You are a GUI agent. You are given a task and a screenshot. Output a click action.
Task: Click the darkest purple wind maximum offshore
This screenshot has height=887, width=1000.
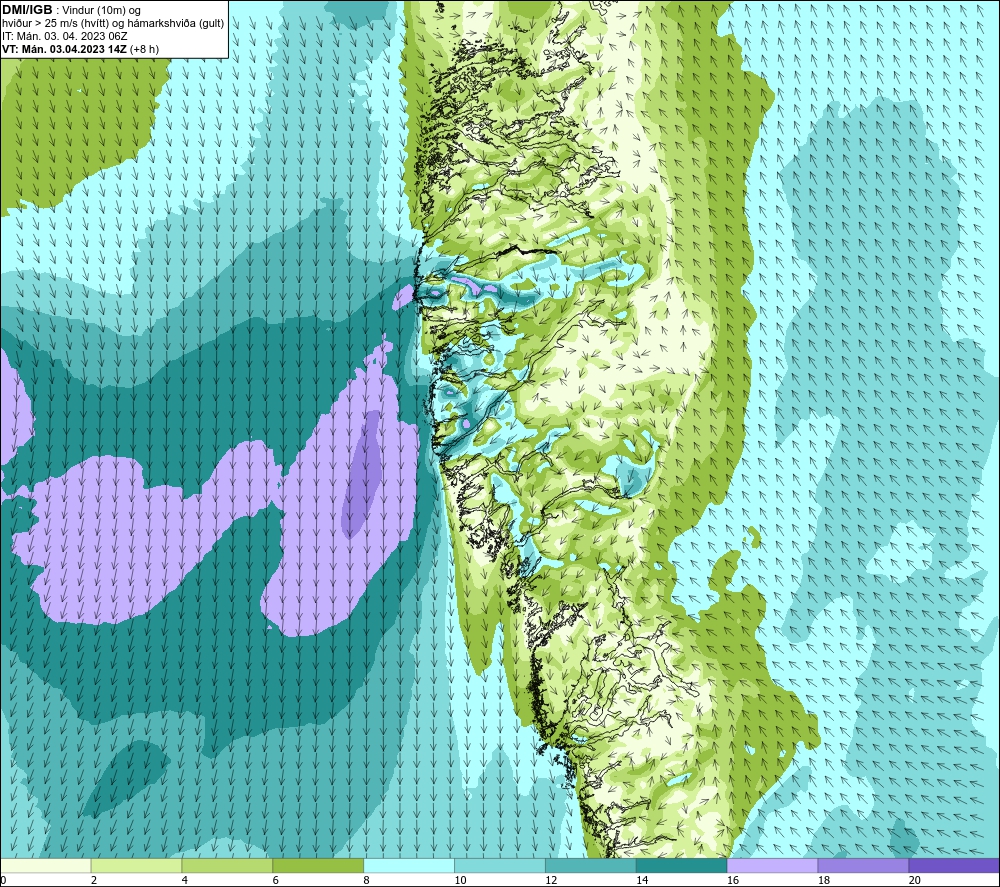(x=362, y=473)
